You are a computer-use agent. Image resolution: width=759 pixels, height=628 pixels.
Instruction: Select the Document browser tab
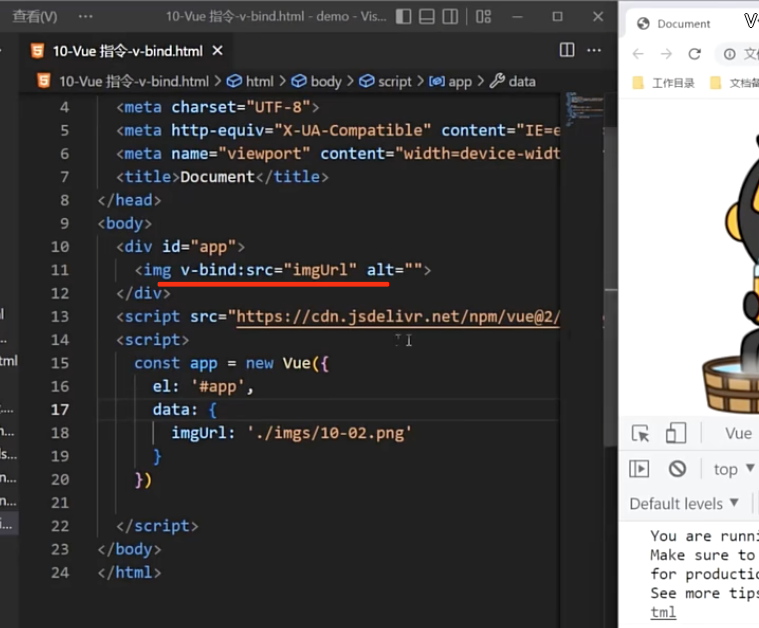coord(683,24)
